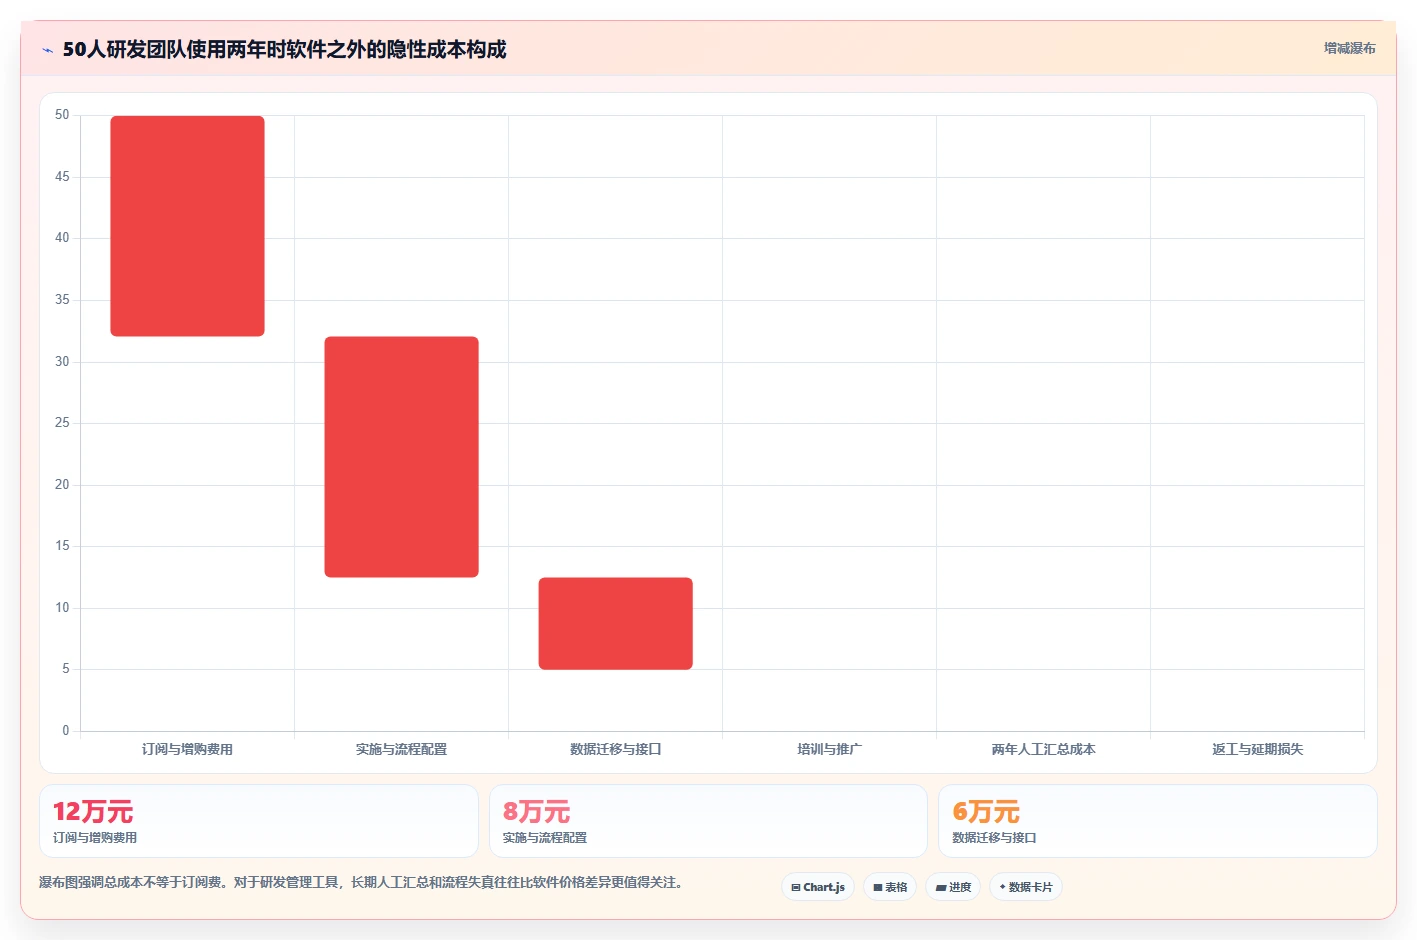Click the 培训与推广 x-axis label

[829, 749]
